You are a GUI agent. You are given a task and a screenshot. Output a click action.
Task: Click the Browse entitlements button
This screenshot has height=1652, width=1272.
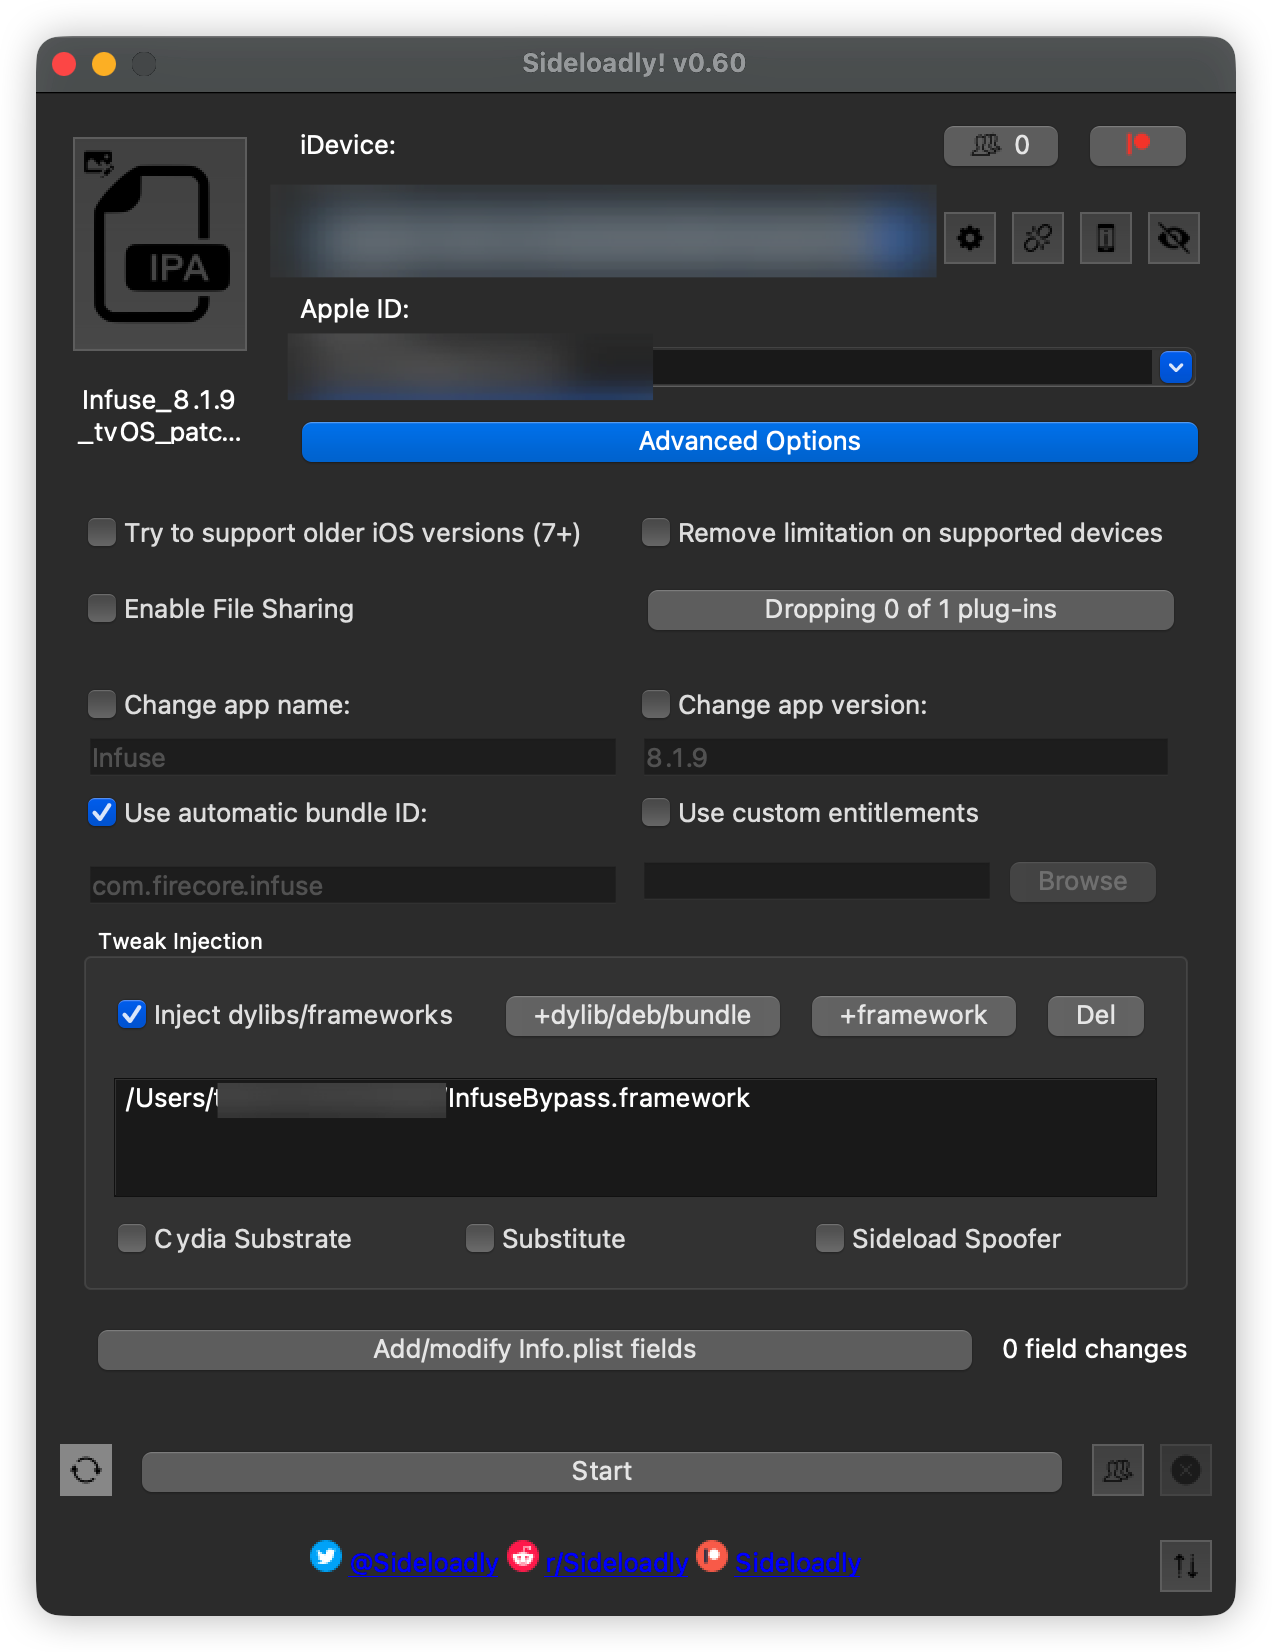click(1083, 882)
